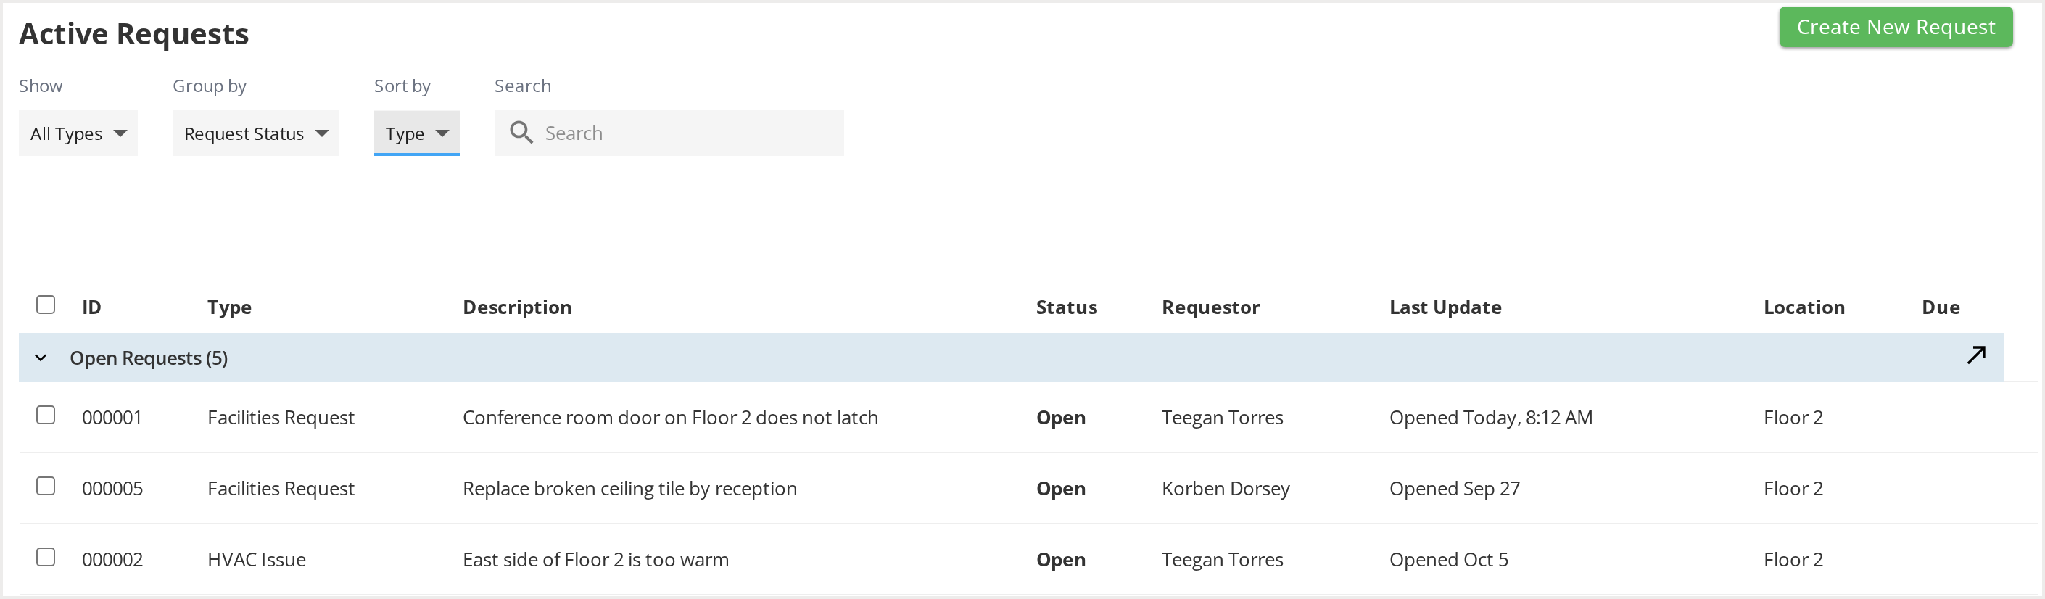Click the Requestor column header
The height and width of the screenshot is (599, 2045).
pyautogui.click(x=1210, y=307)
